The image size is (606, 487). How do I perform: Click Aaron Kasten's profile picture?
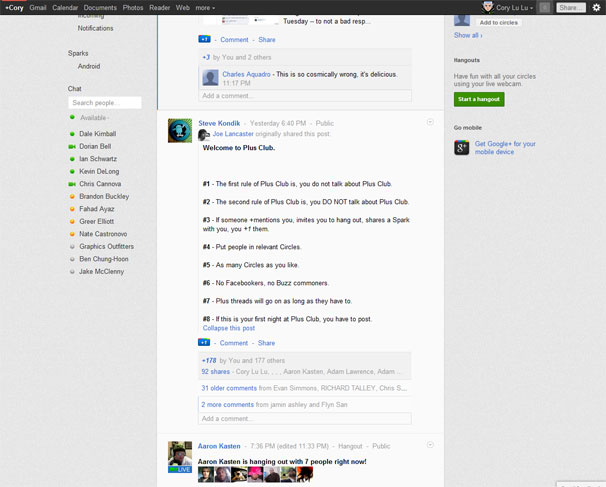click(x=180, y=453)
